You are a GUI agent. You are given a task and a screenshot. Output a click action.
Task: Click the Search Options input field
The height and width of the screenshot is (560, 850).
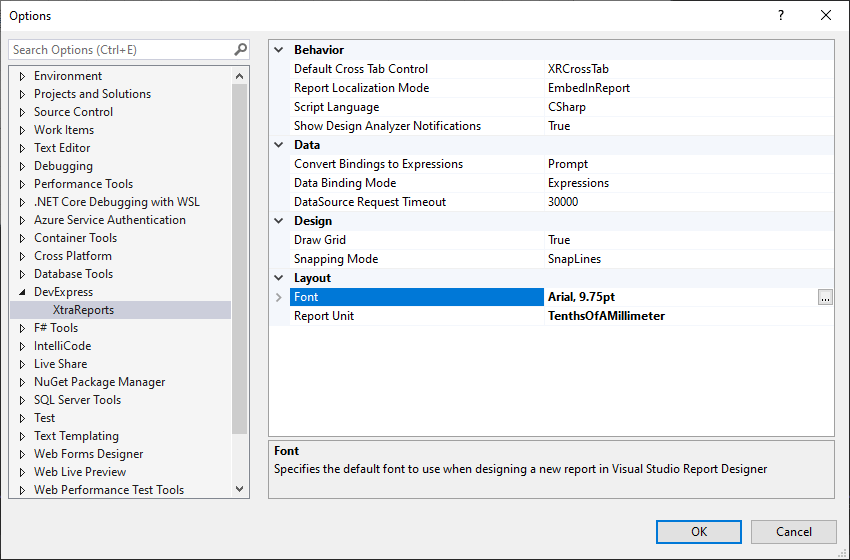pyautogui.click(x=120, y=50)
